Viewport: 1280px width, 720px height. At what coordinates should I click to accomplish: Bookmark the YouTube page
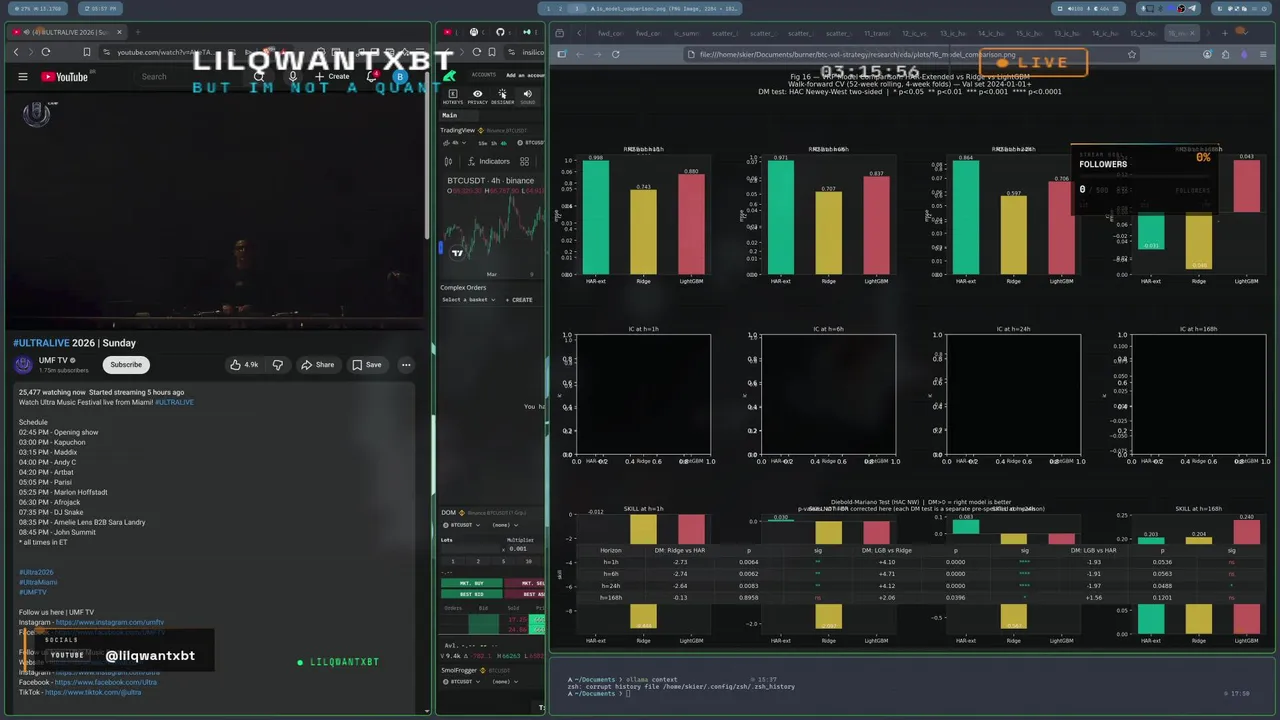(87, 52)
